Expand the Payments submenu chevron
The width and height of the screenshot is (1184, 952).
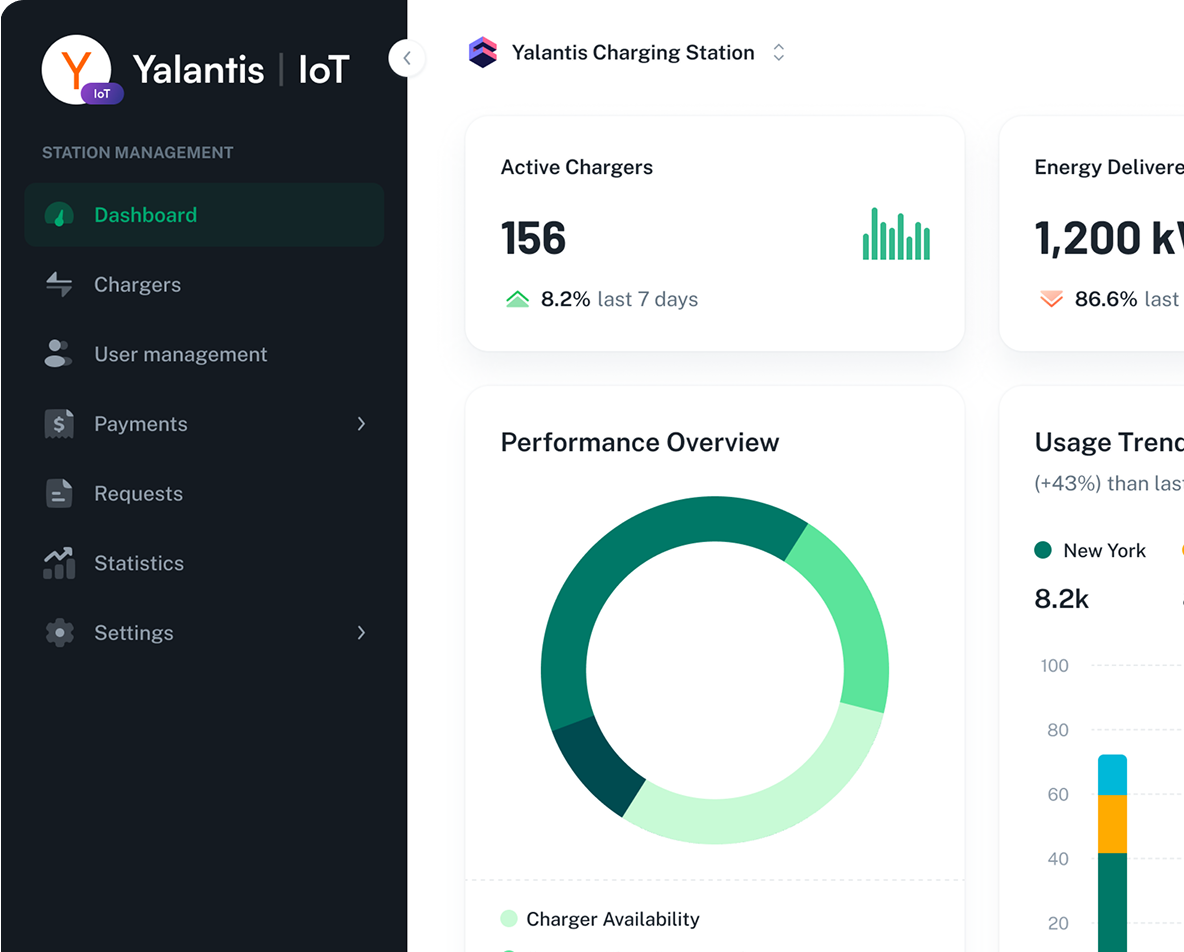pos(361,424)
